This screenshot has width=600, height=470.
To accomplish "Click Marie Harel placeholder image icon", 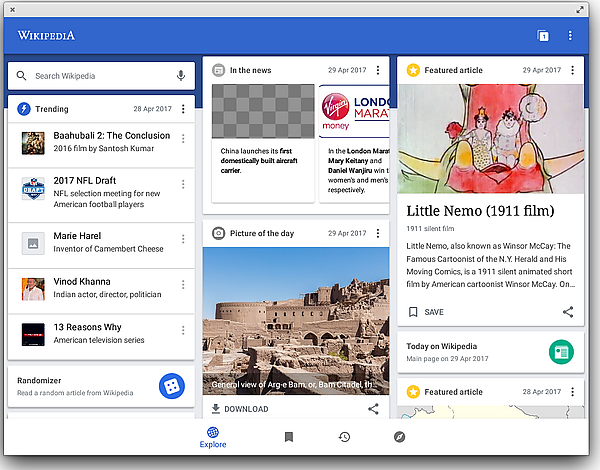I will pos(33,243).
